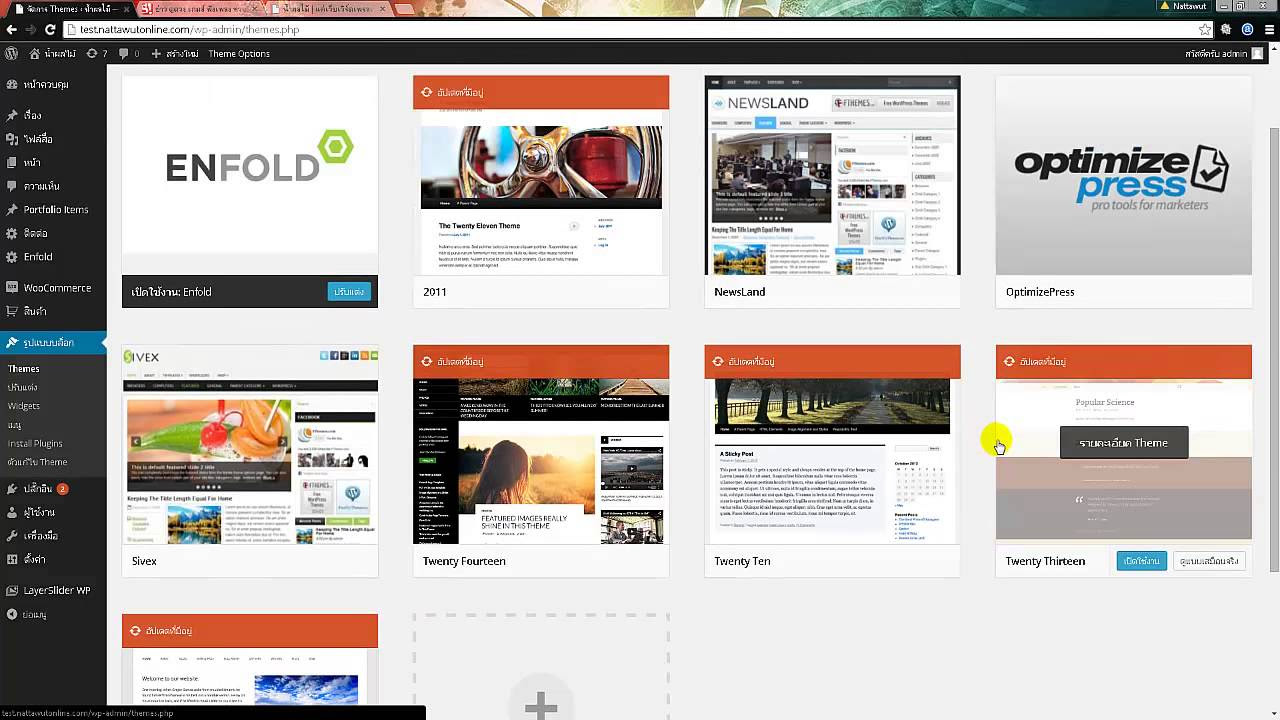Bookmark the page with star icon
This screenshot has width=1280, height=720.
tap(1205, 29)
